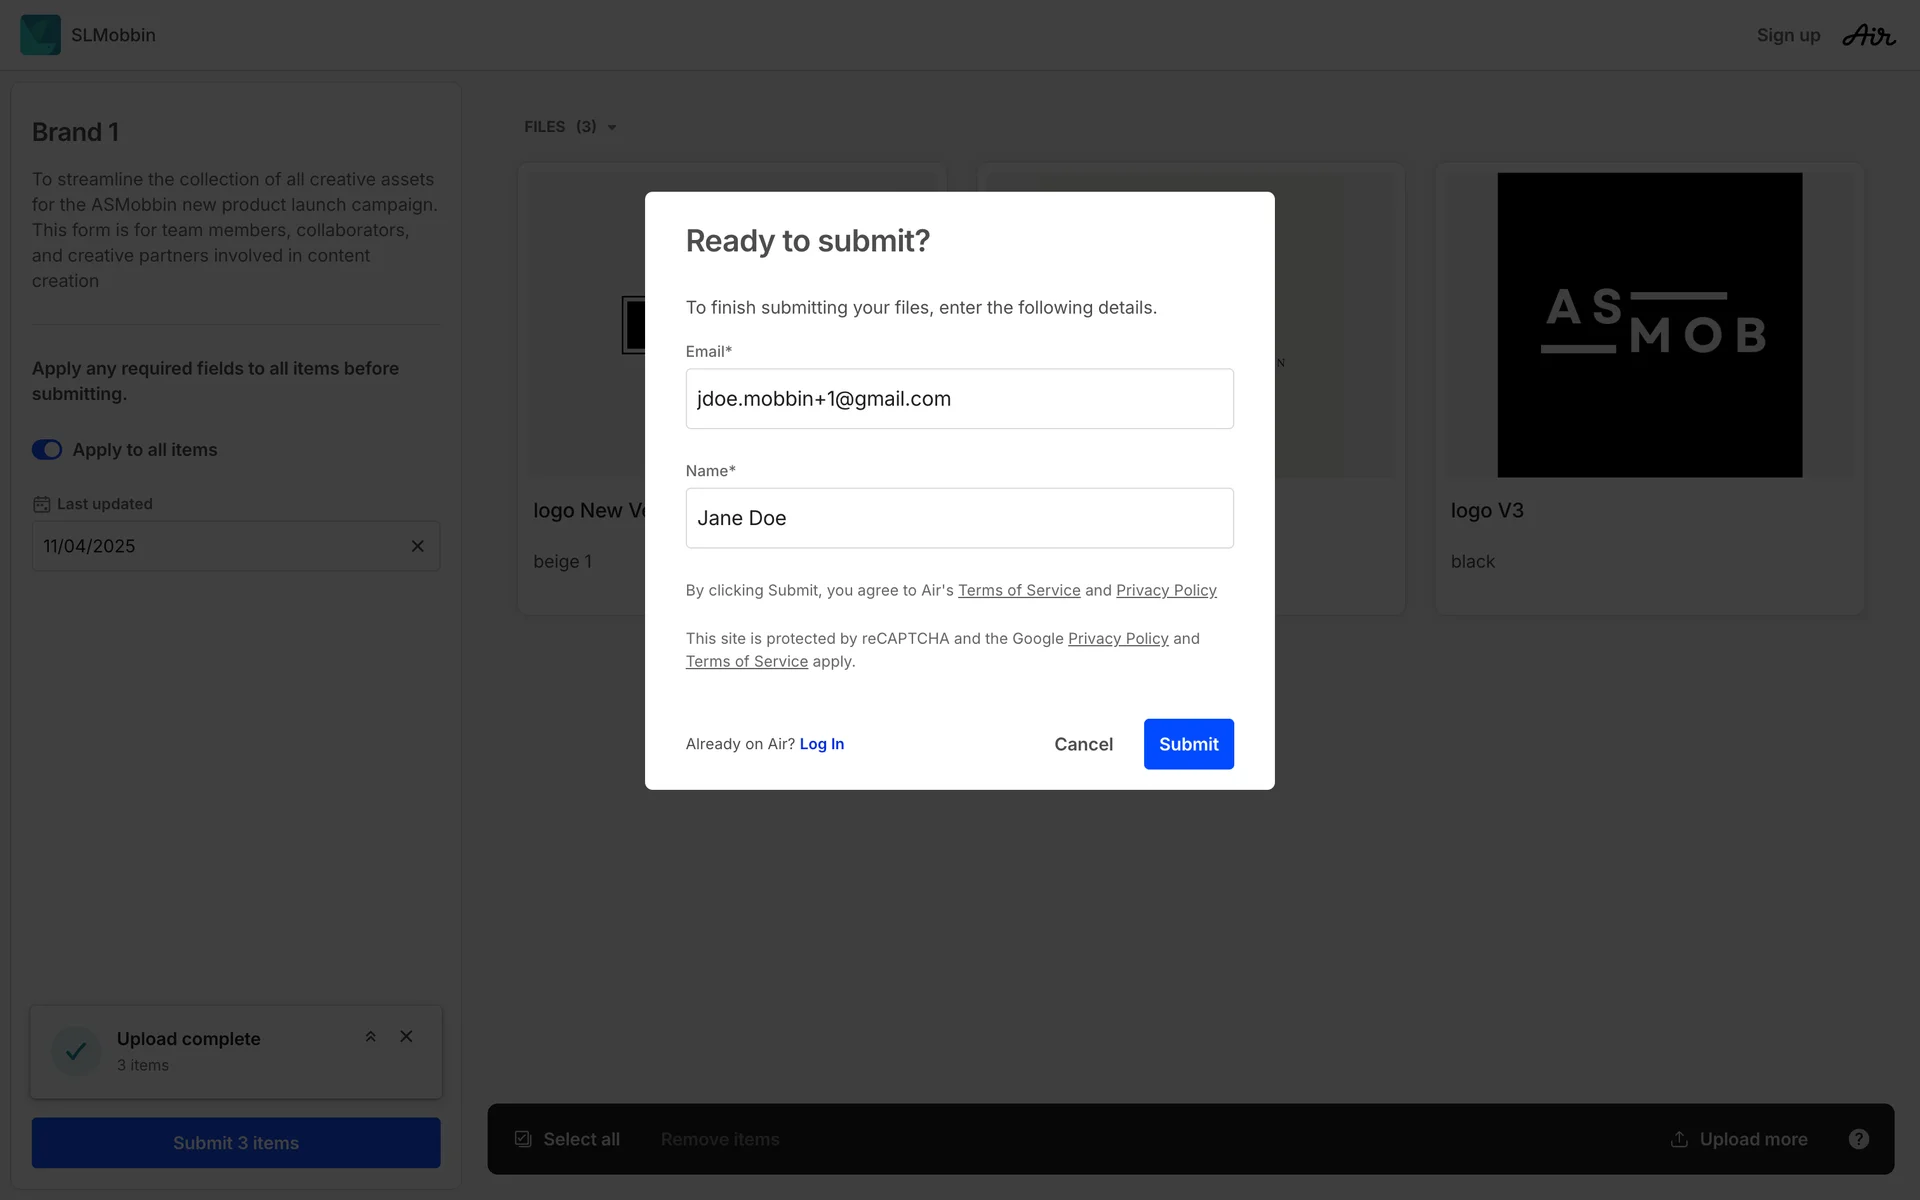The width and height of the screenshot is (1920, 1200).
Task: Collapse the Upload complete notification with chevrons
Action: 371,1037
